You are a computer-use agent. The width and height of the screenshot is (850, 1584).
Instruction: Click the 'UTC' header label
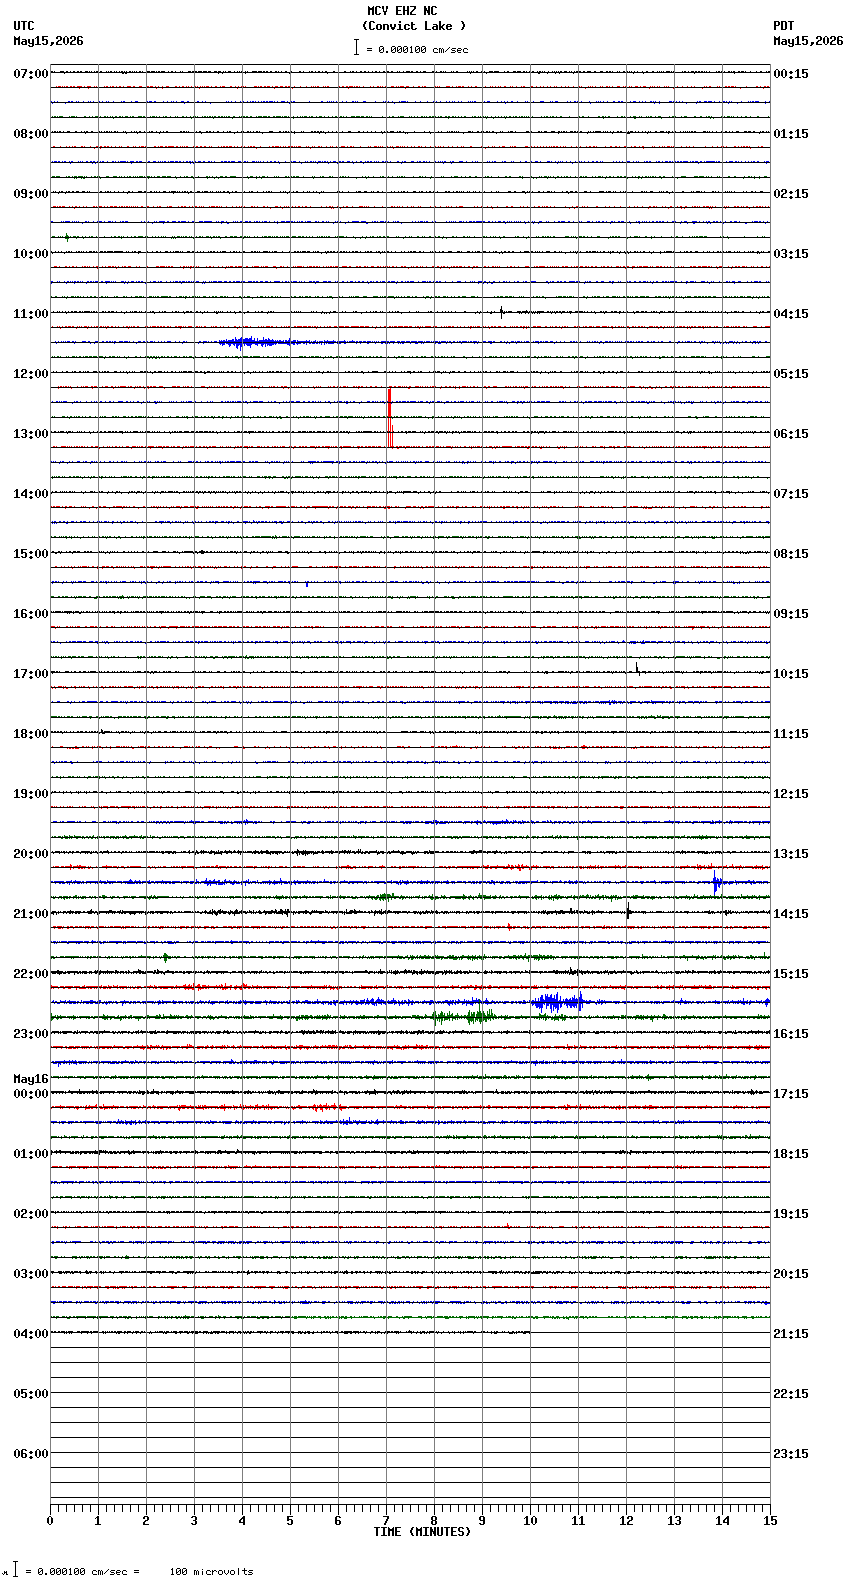pyautogui.click(x=24, y=26)
